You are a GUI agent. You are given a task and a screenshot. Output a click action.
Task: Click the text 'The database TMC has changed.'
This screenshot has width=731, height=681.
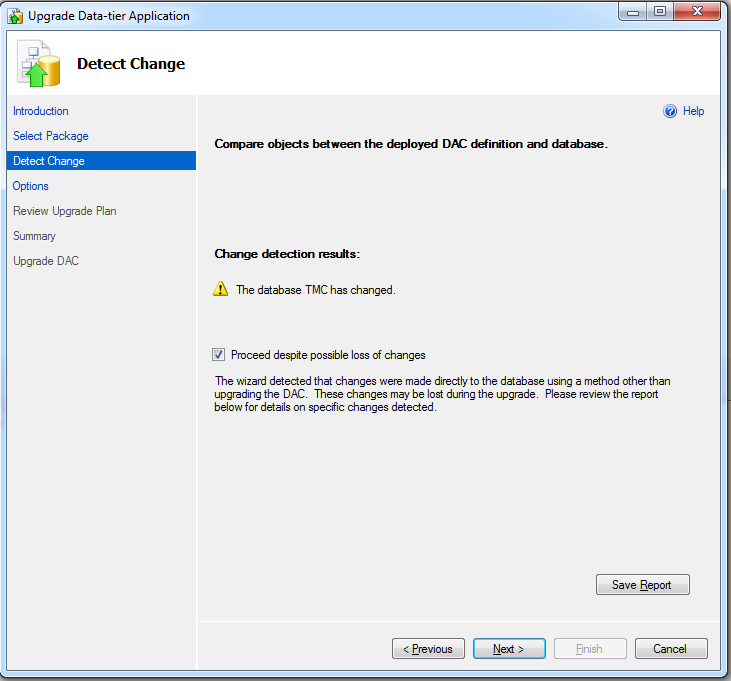click(x=316, y=290)
